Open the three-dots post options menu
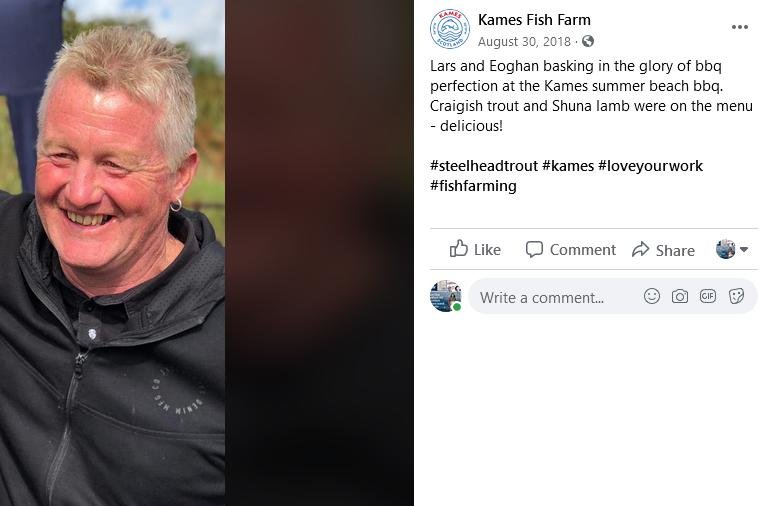The width and height of the screenshot is (765, 506). click(740, 27)
